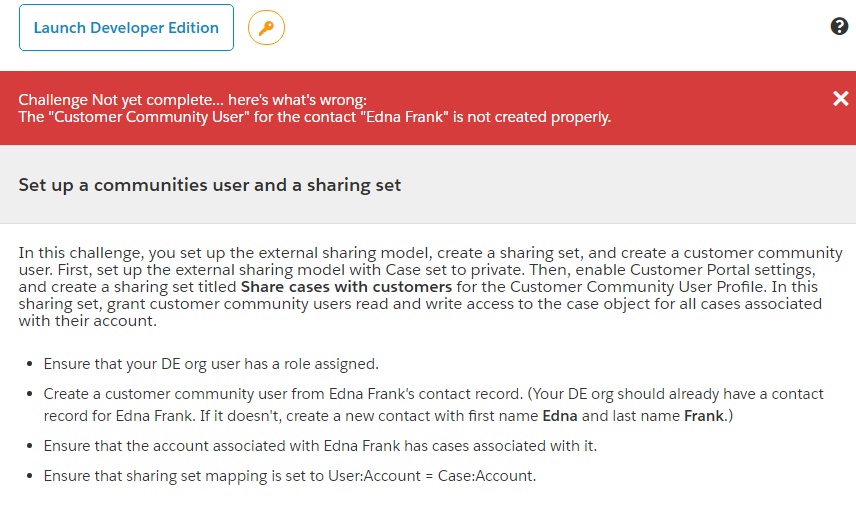Screen dimensions: 856x506
Task: Dismiss the red error banner
Action: (x=840, y=98)
